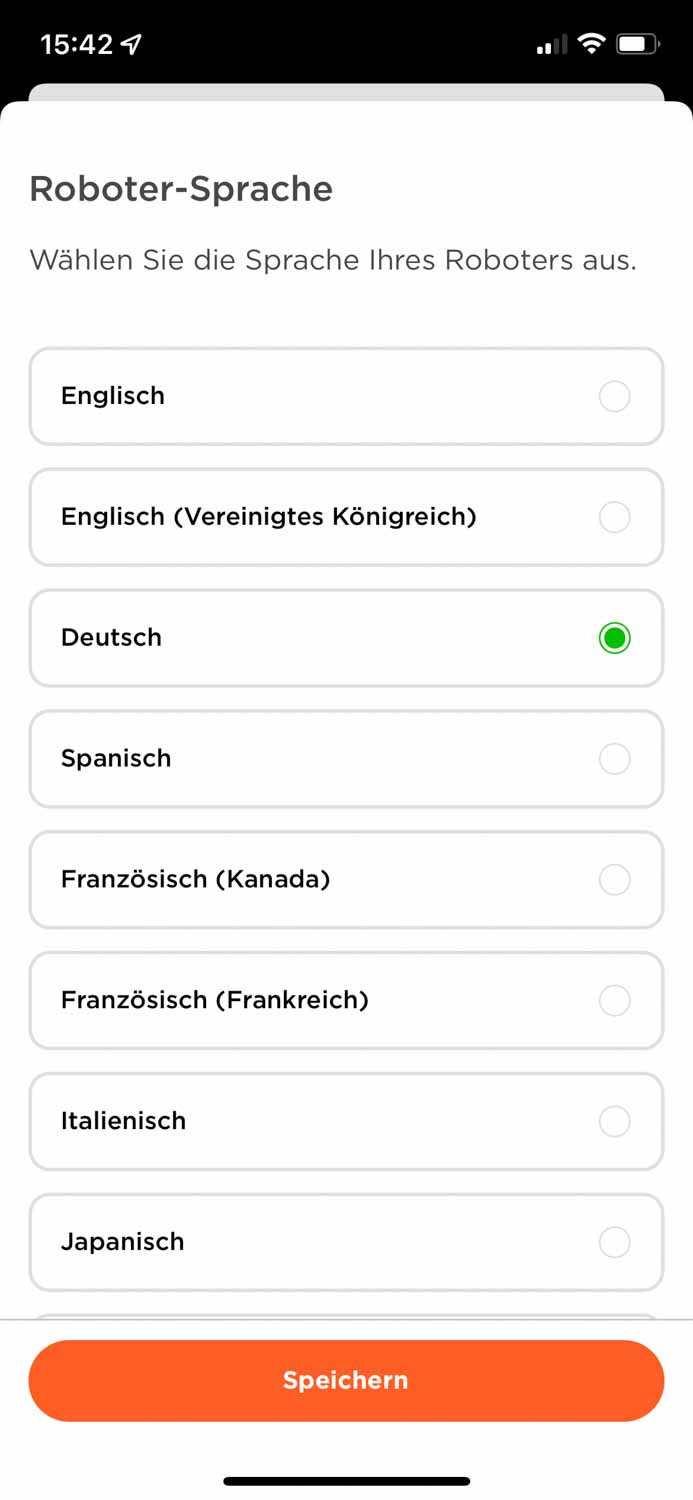
Task: Tap the home indicator bar
Action: 346,1481
